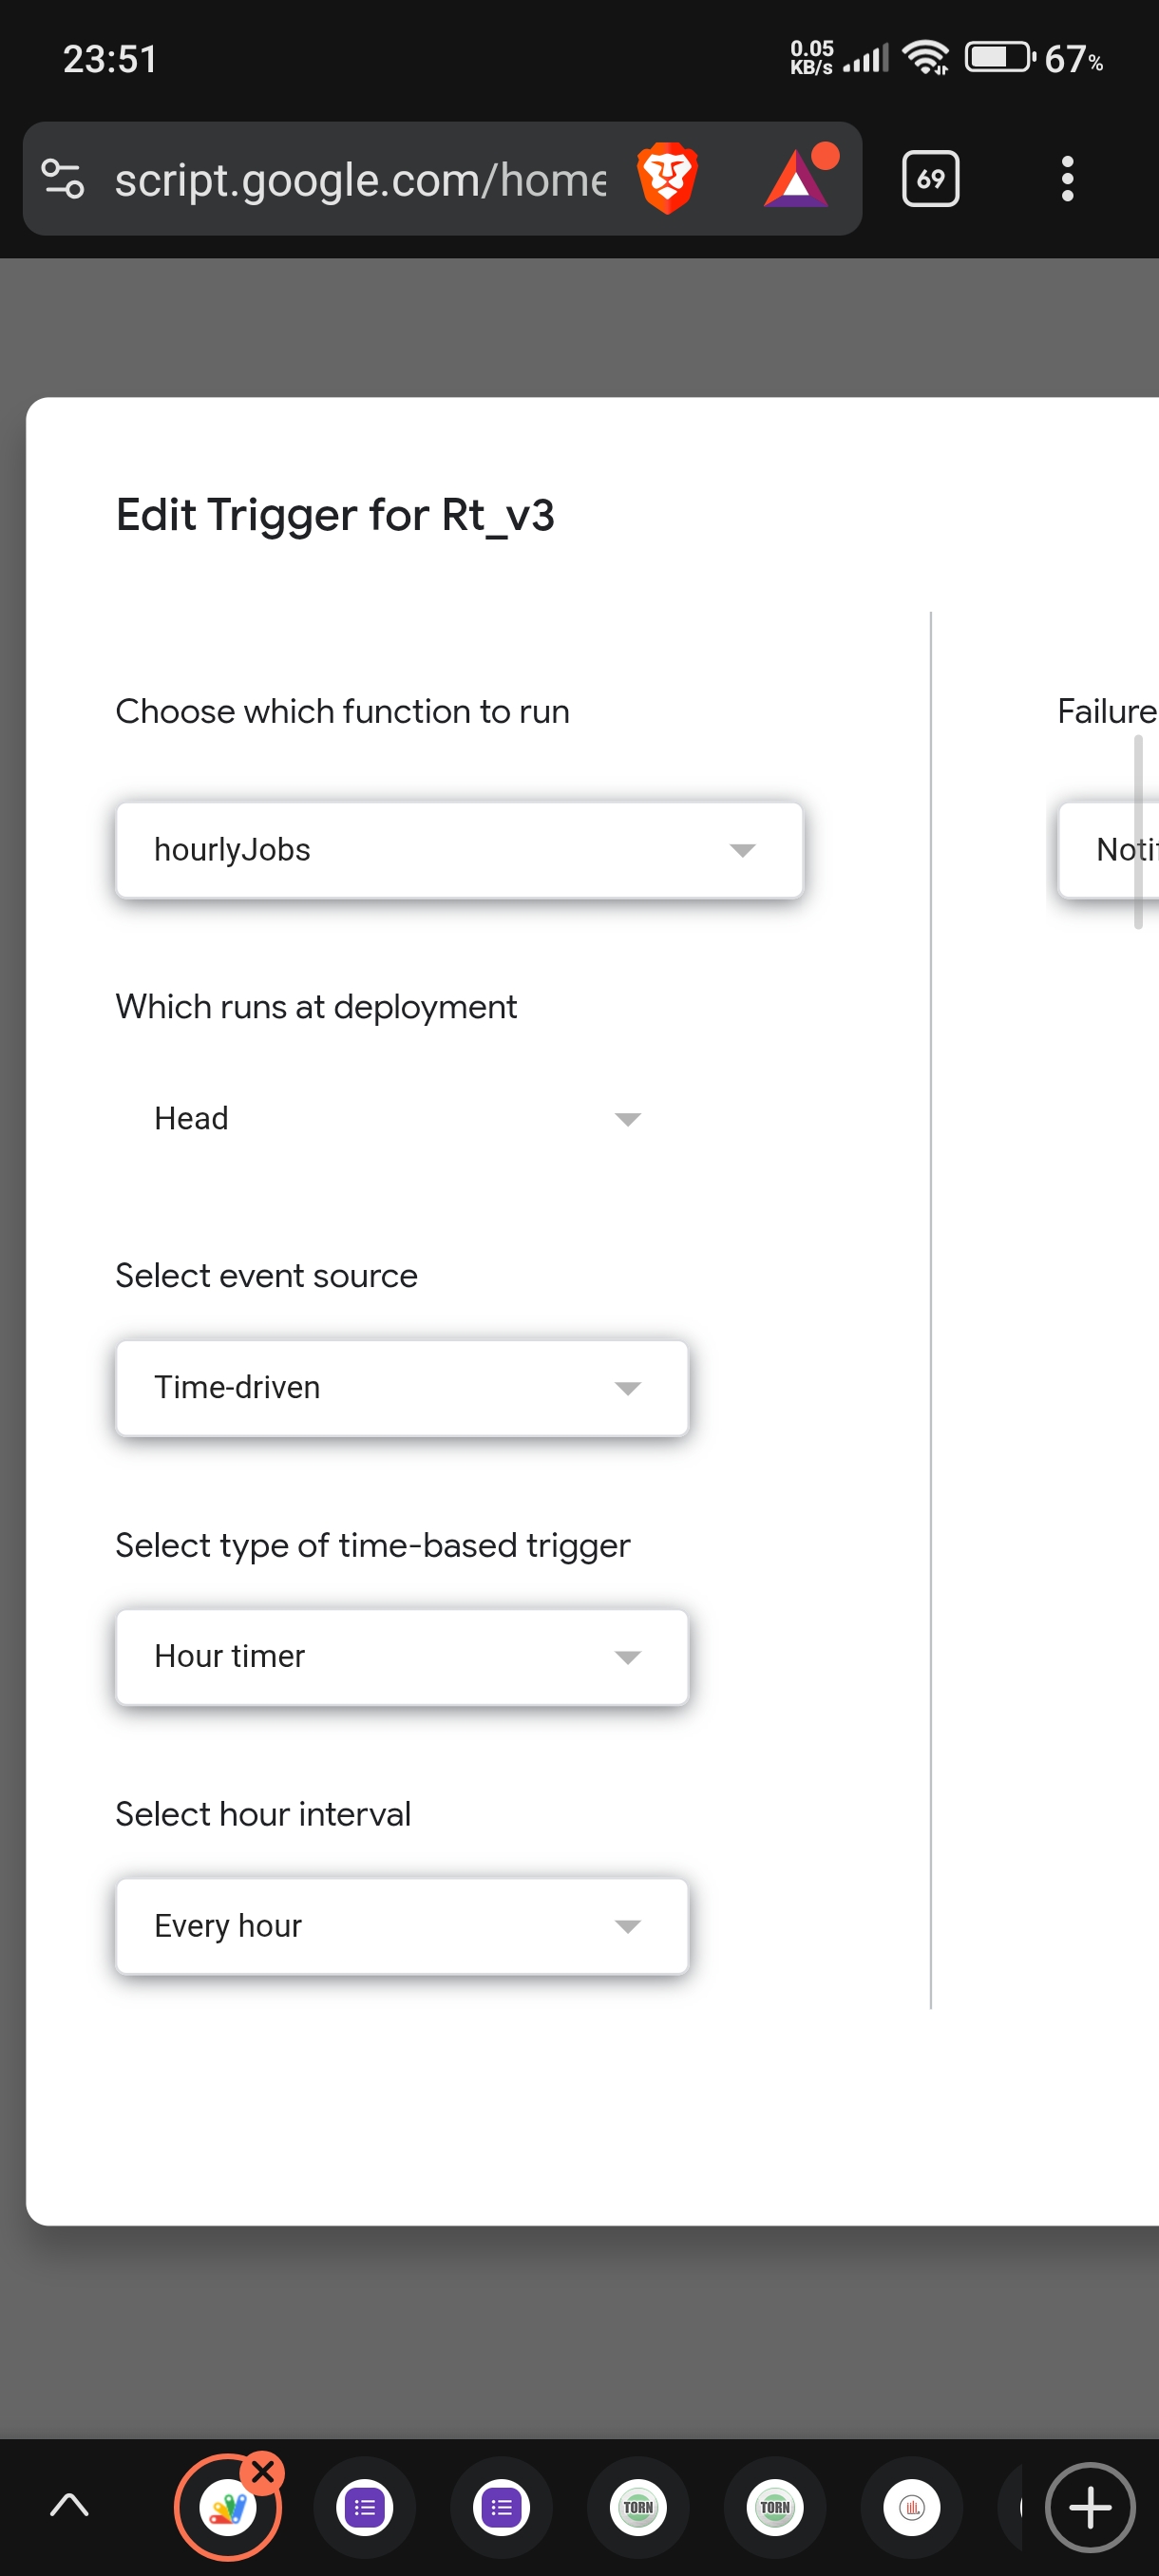Add a new tab with plus button
The height and width of the screenshot is (2576, 1159).
coord(1089,2506)
